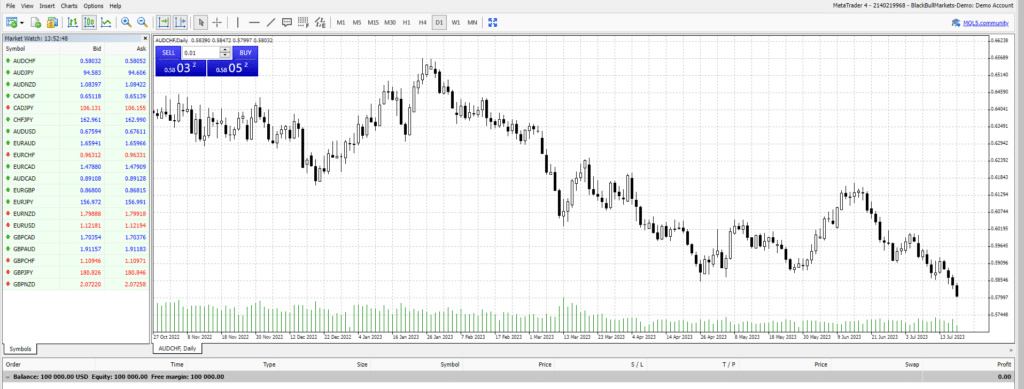Image resolution: width=1024 pixels, height=389 pixels.
Task: Set timeframe to M30
Action: click(x=390, y=22)
